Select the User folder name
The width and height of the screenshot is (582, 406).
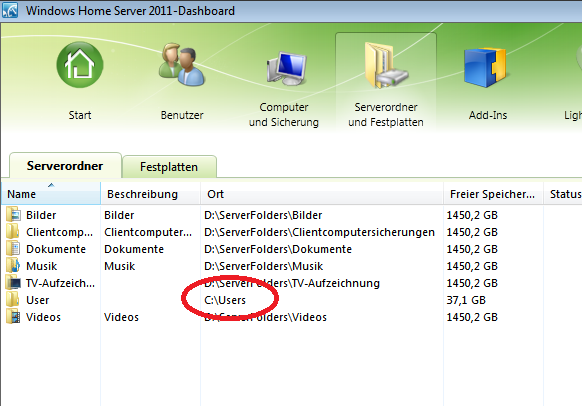37,300
